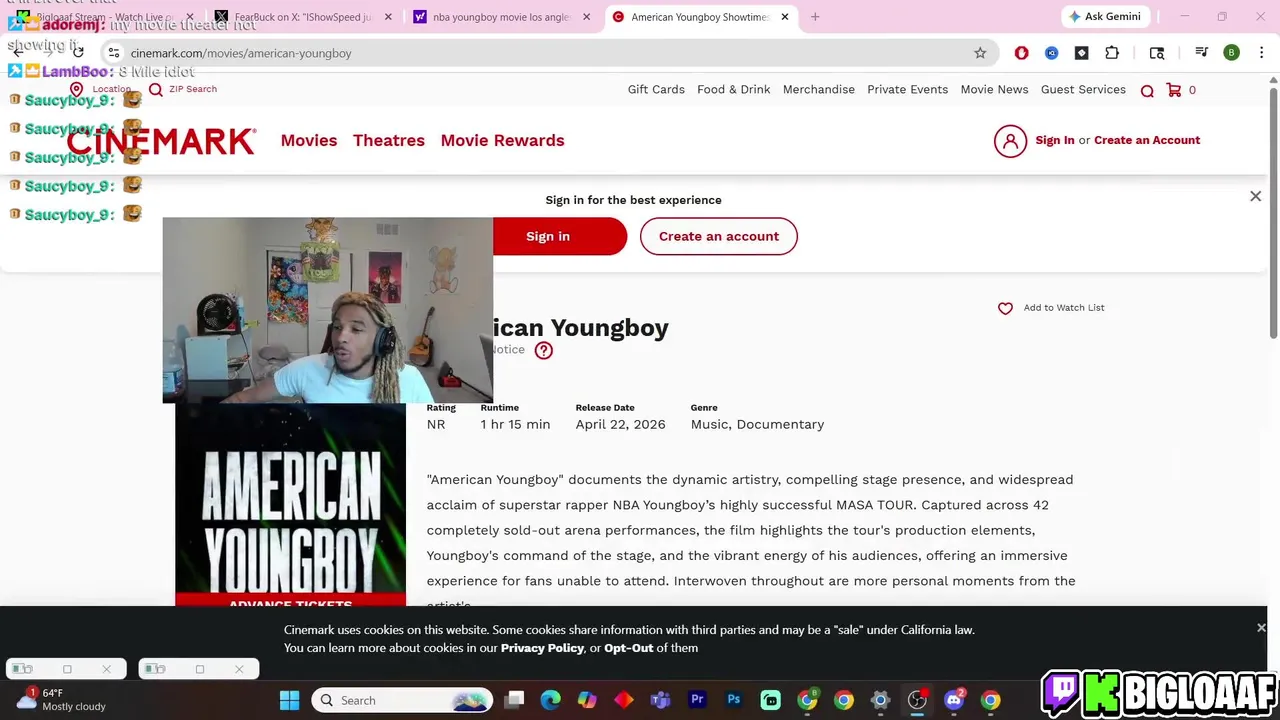The image size is (1280, 720).
Task: Open OBS Studio from the taskbar
Action: 917,700
